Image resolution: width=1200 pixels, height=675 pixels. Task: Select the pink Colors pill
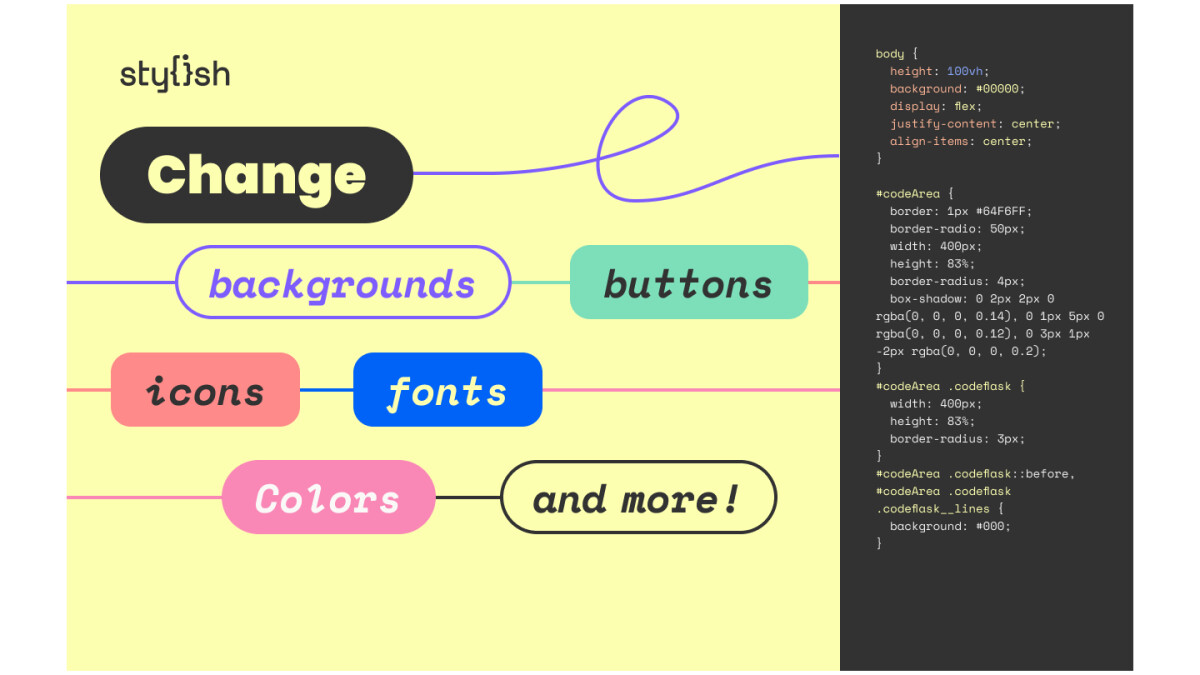(x=328, y=497)
